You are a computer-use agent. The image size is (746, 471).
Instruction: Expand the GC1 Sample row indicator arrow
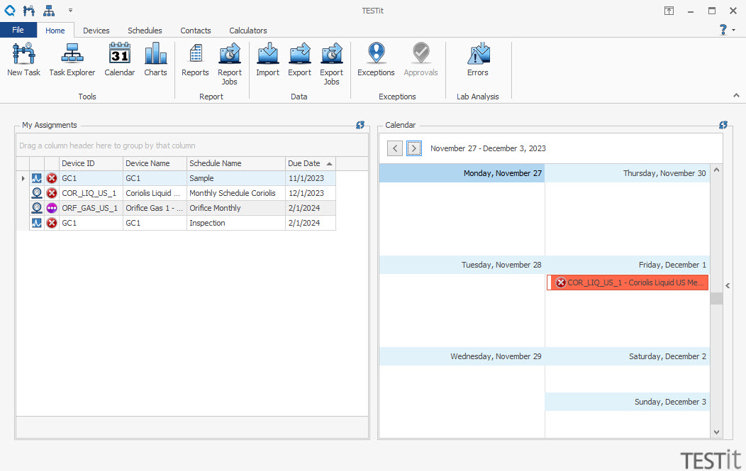23,178
